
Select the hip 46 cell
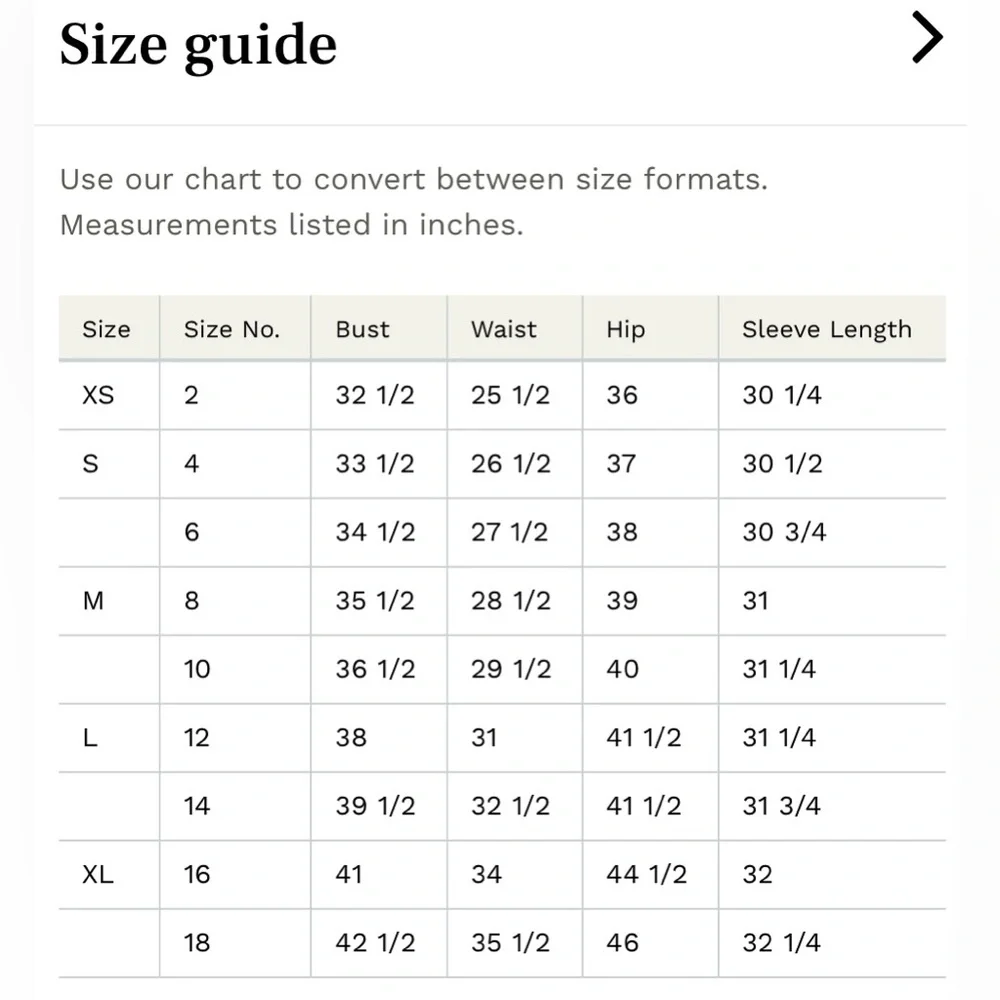(622, 943)
